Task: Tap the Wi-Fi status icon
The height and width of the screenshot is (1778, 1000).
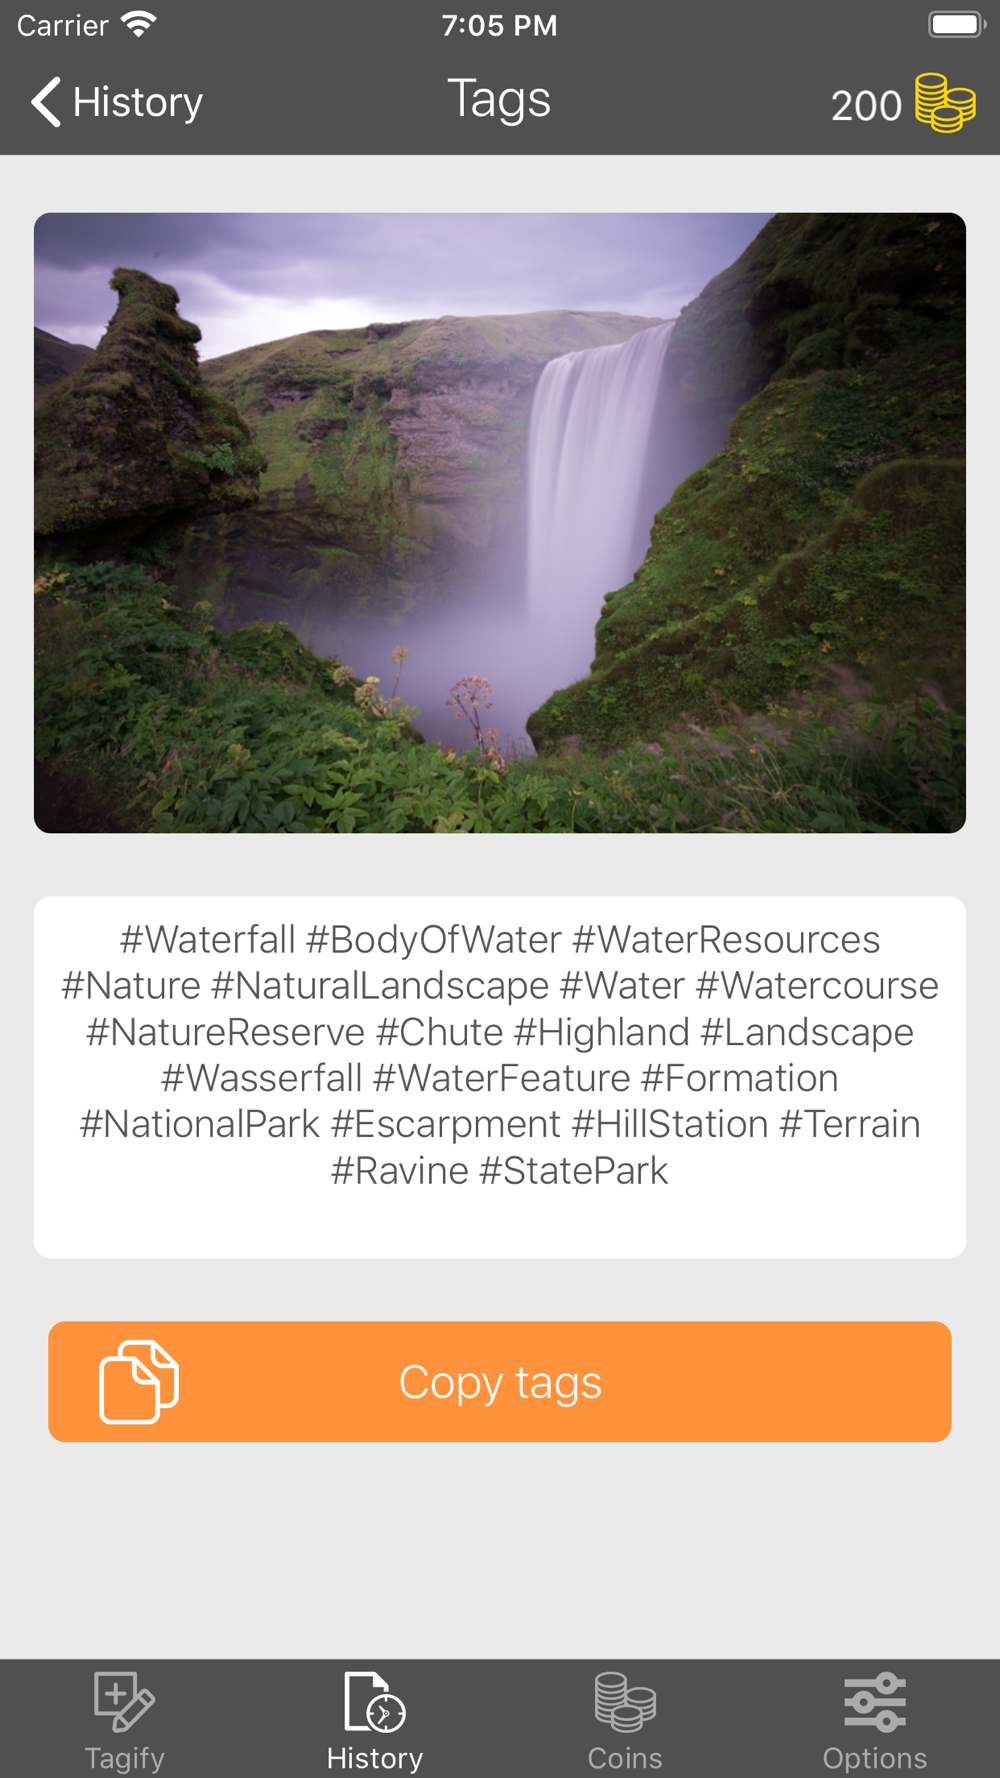Action: (139, 24)
